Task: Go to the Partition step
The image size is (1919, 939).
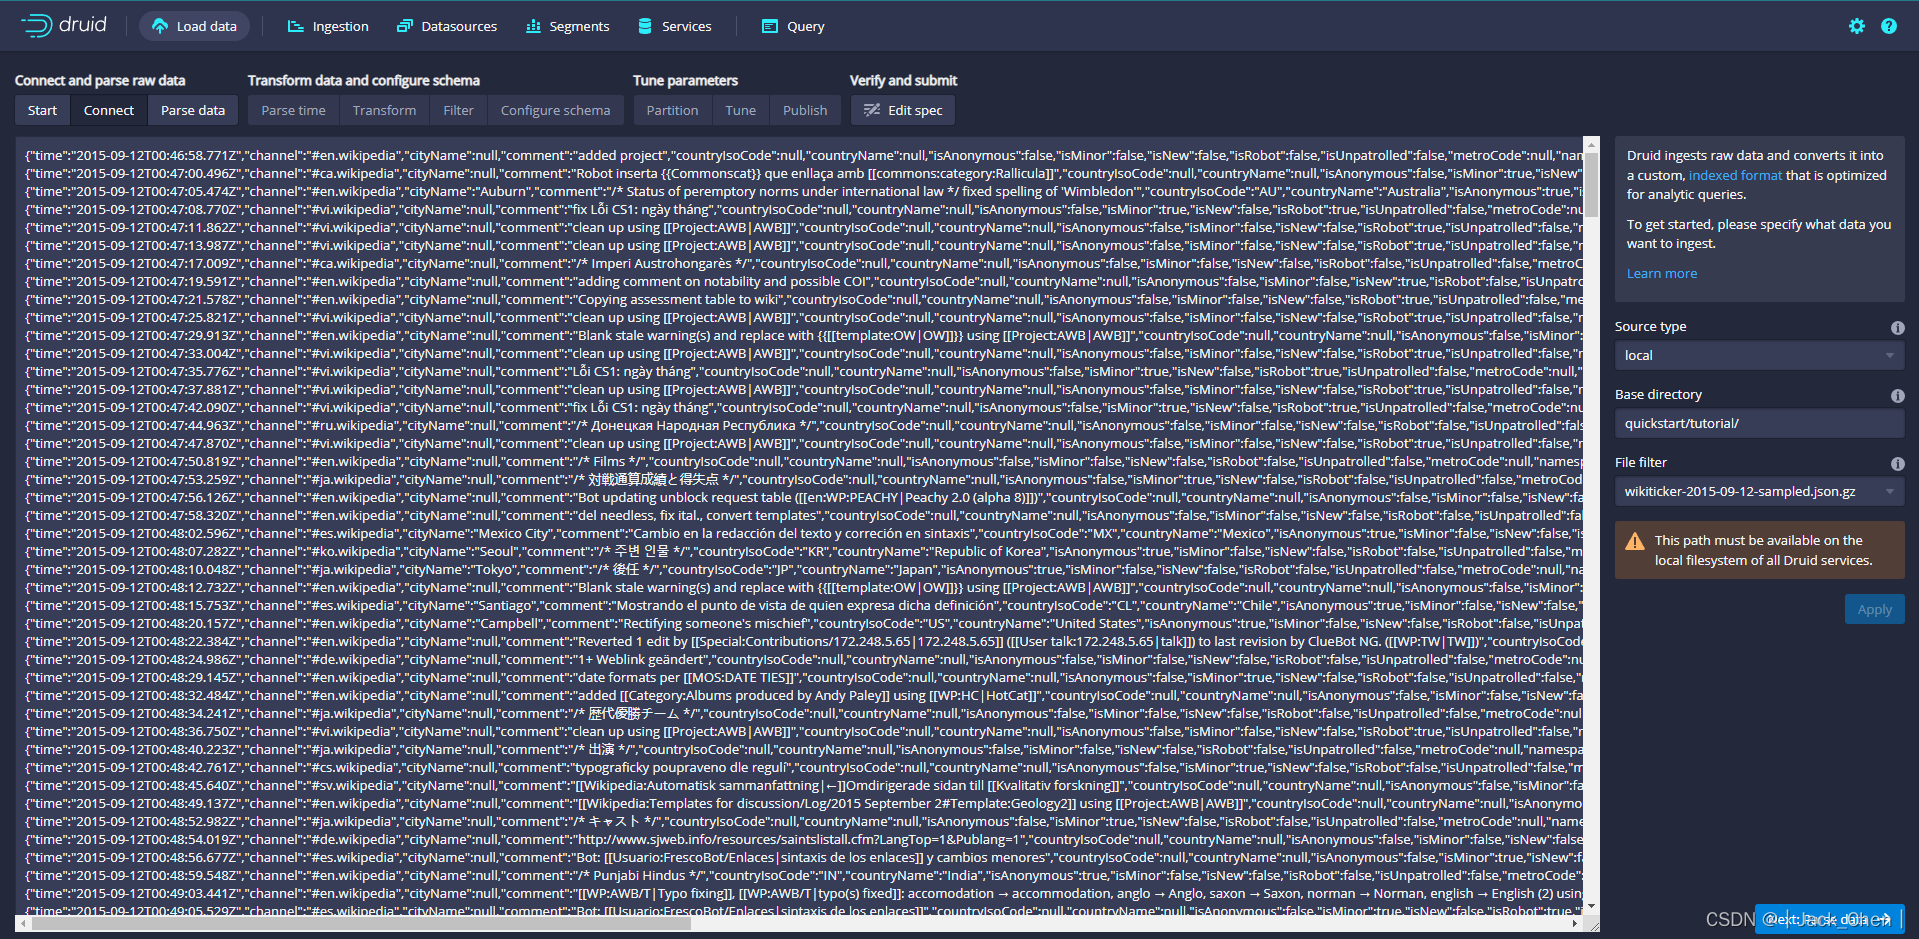Action: tap(672, 110)
